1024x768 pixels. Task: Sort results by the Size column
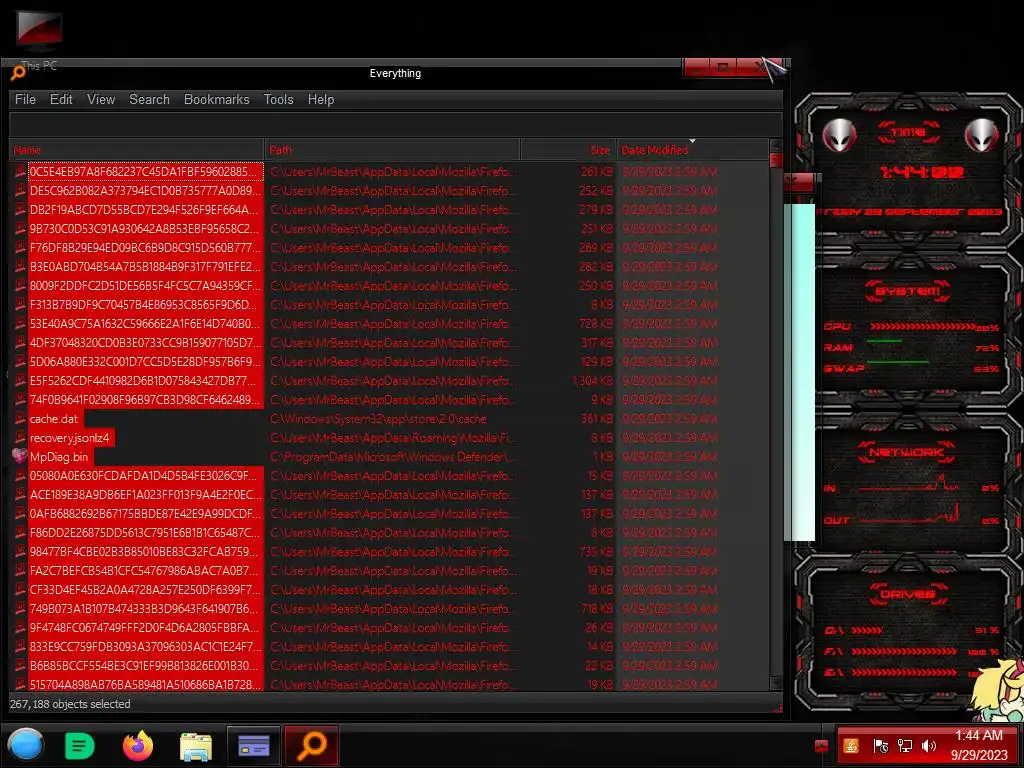[x=568, y=150]
